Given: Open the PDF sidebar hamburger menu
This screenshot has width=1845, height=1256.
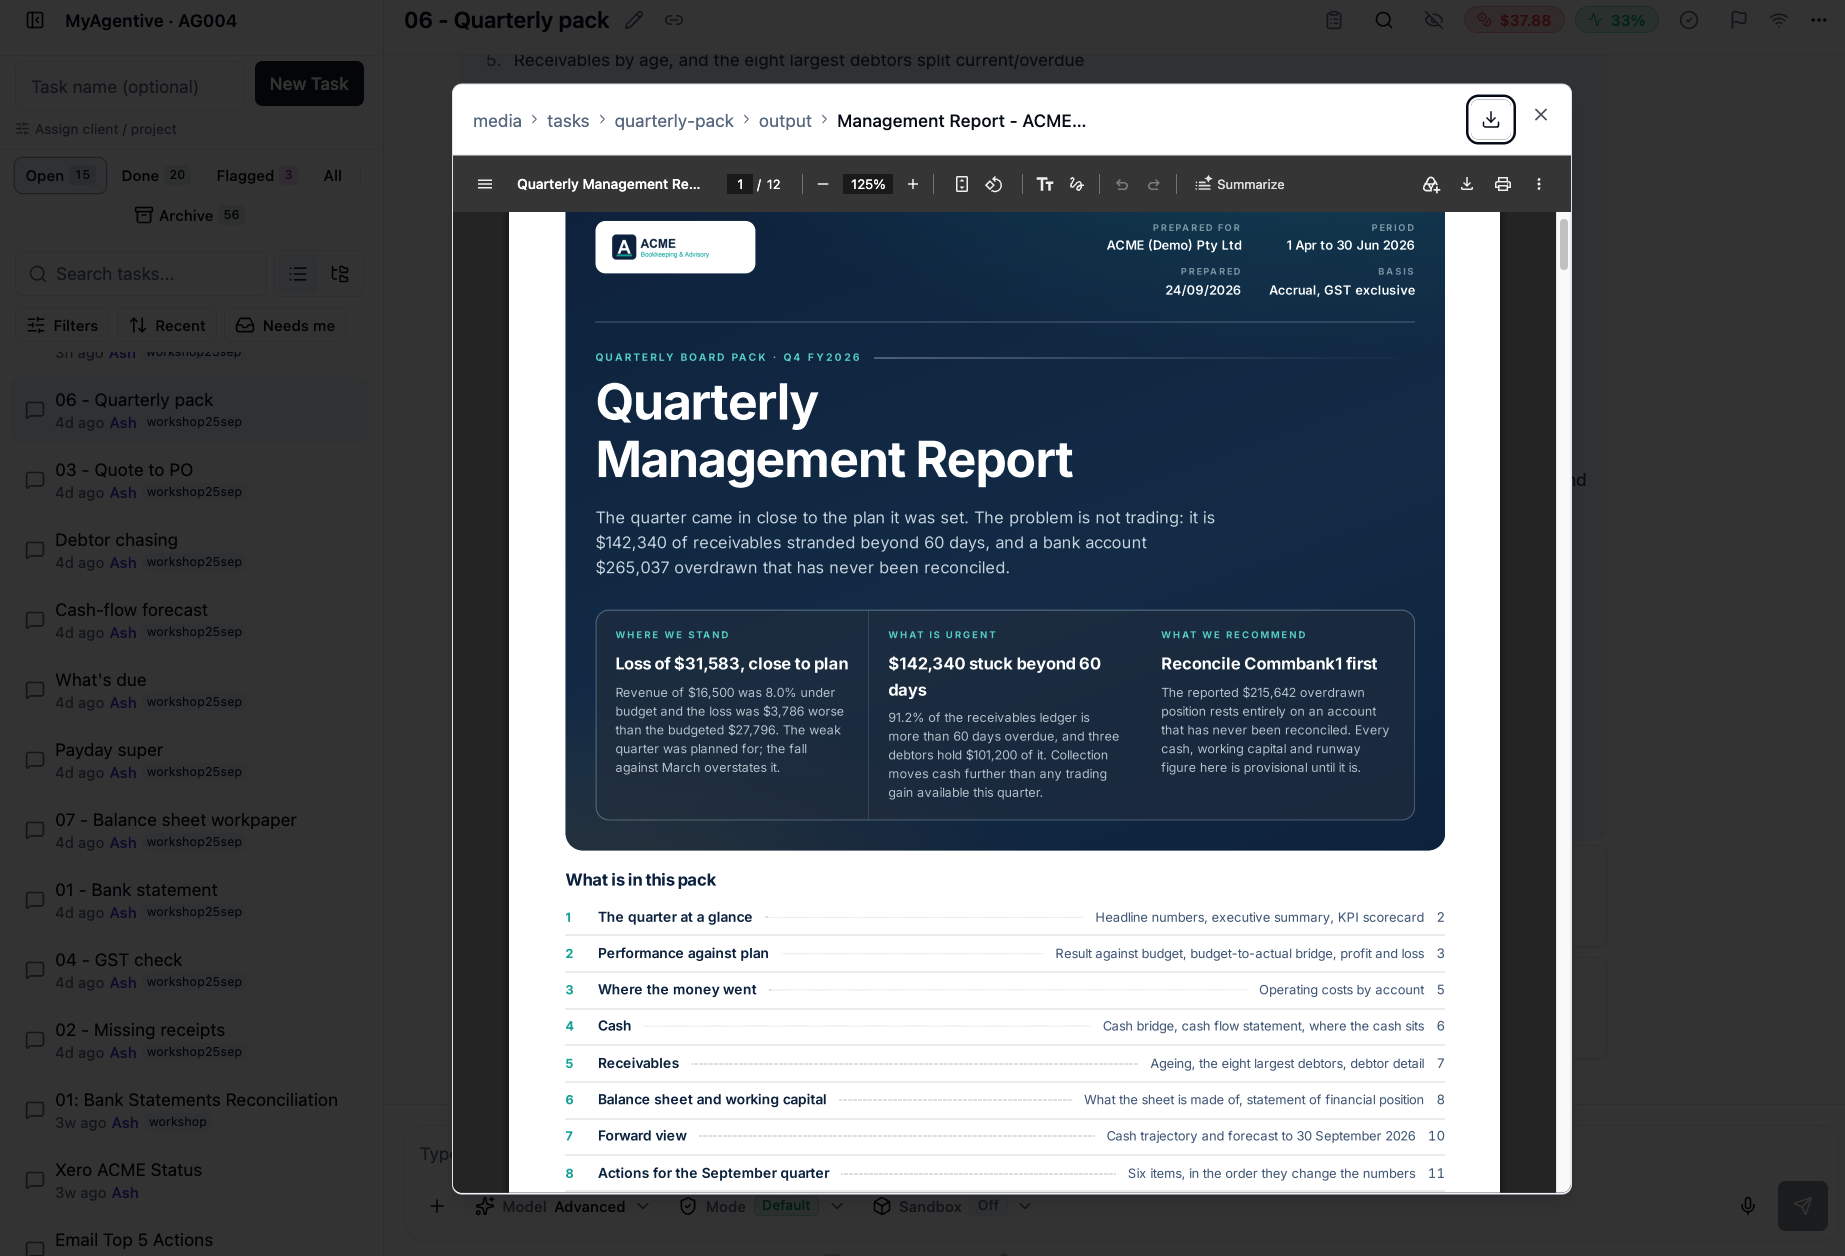Looking at the screenshot, I should [x=485, y=184].
